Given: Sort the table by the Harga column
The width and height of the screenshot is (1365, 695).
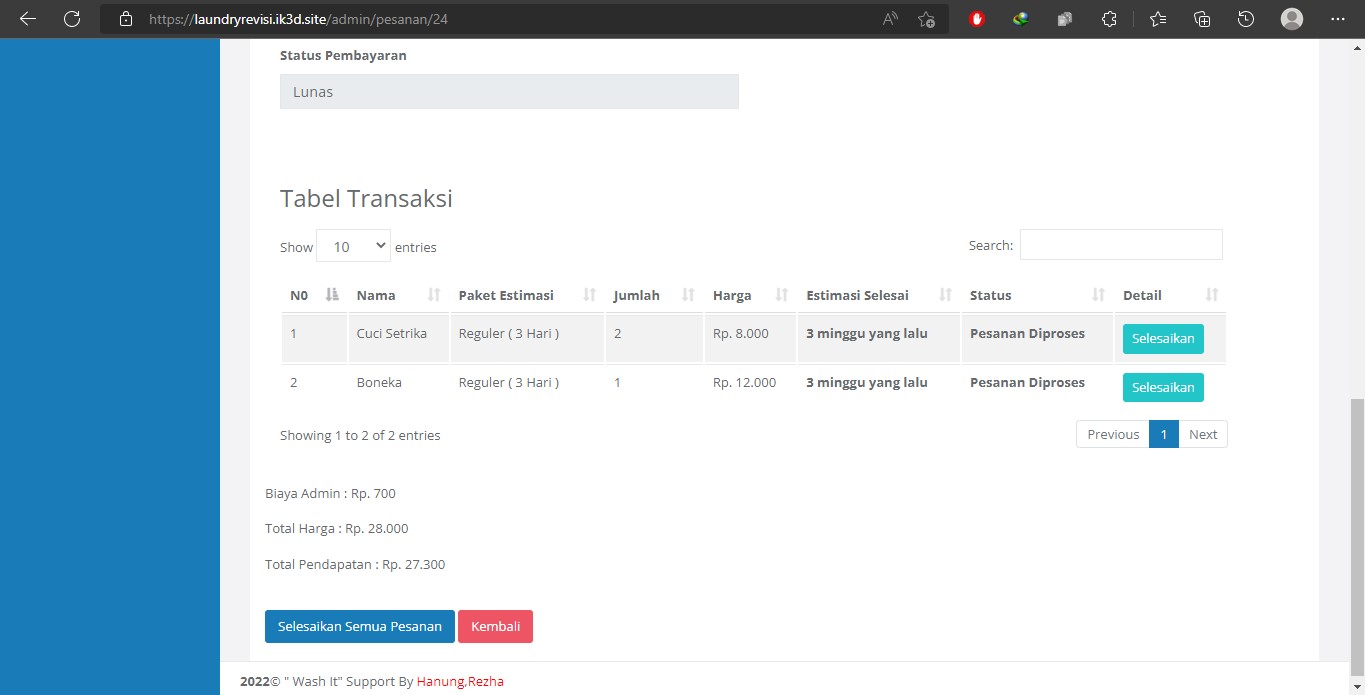Looking at the screenshot, I should tap(732, 295).
